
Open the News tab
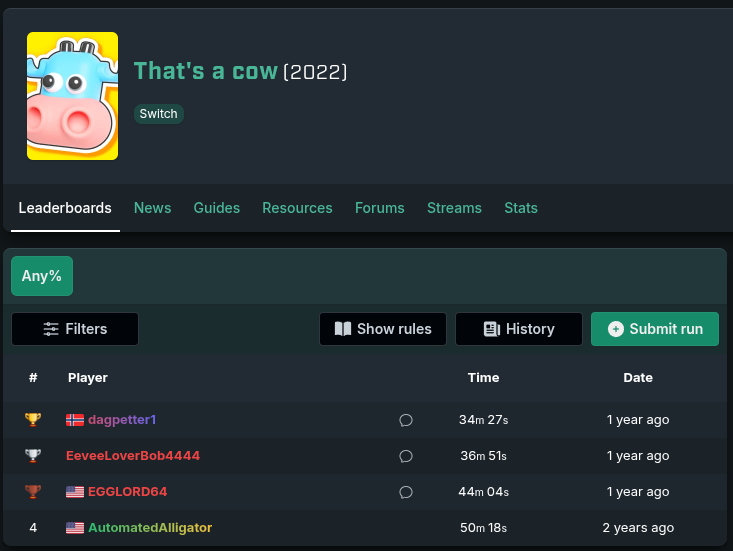click(152, 208)
